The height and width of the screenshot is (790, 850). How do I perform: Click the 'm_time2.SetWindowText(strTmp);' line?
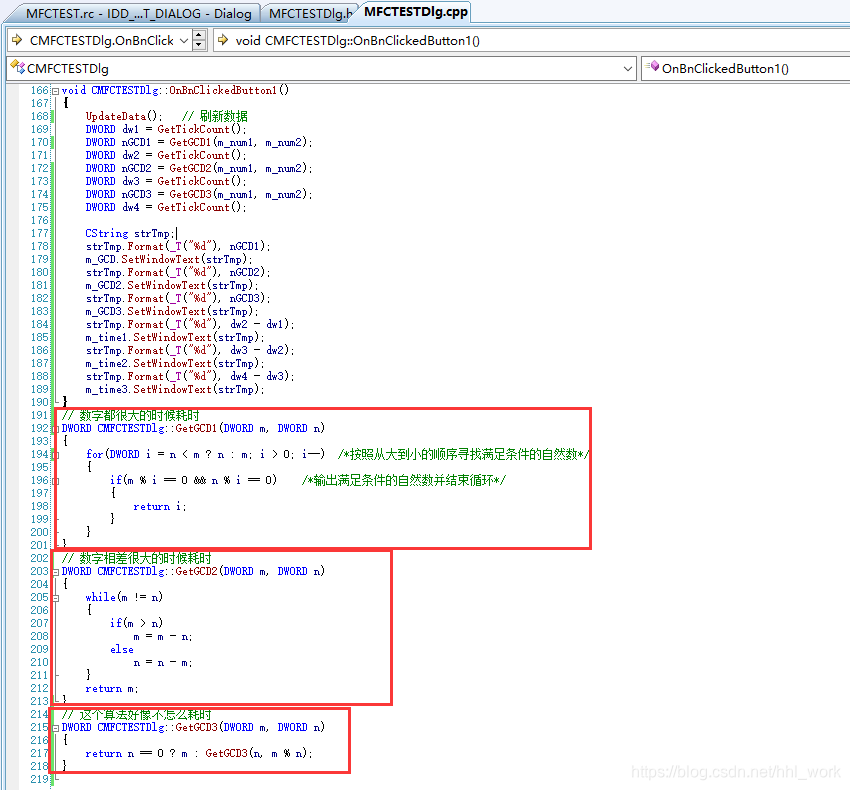pos(175,363)
